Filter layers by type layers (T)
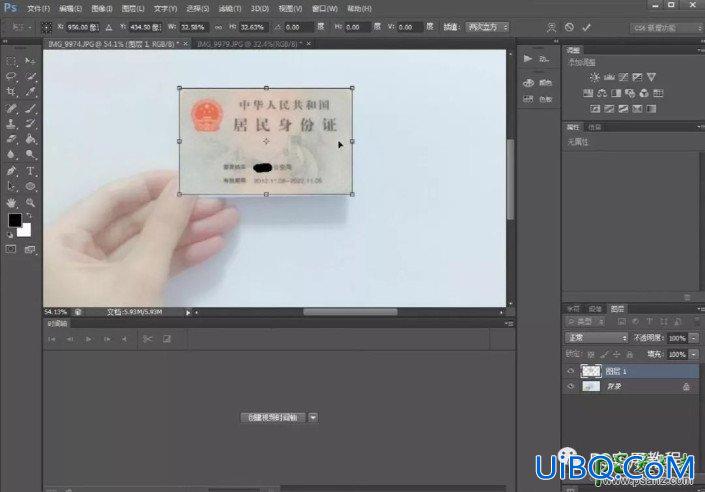705x492 pixels. pos(650,322)
